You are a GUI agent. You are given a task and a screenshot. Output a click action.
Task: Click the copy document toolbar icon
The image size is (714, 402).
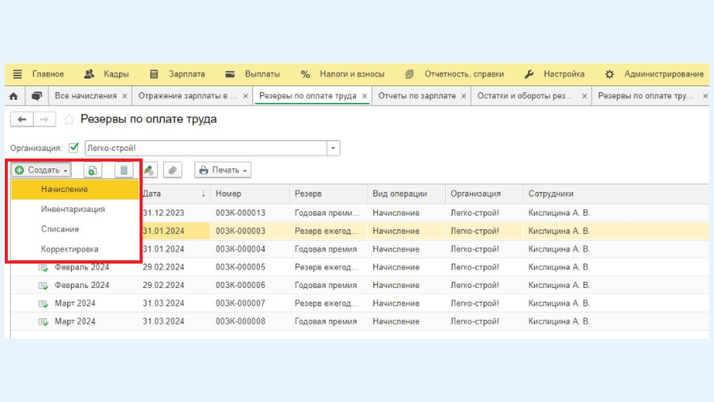pos(93,171)
